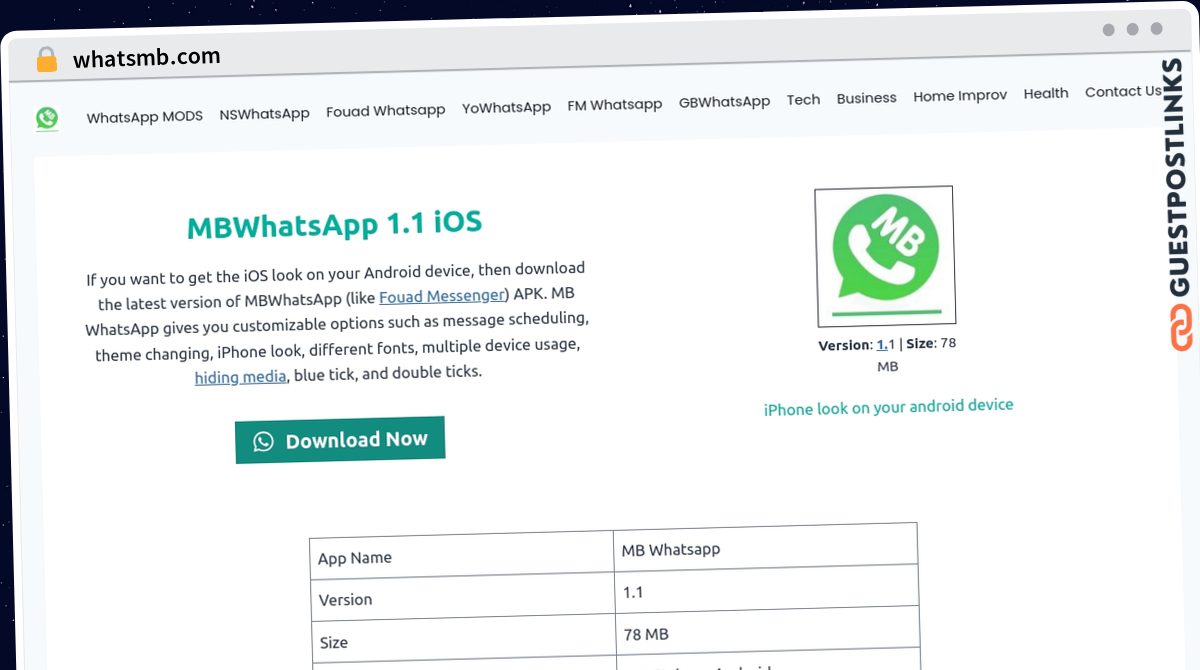Open GBWhatsApp navigation item
This screenshot has height=670, width=1200.
point(725,102)
